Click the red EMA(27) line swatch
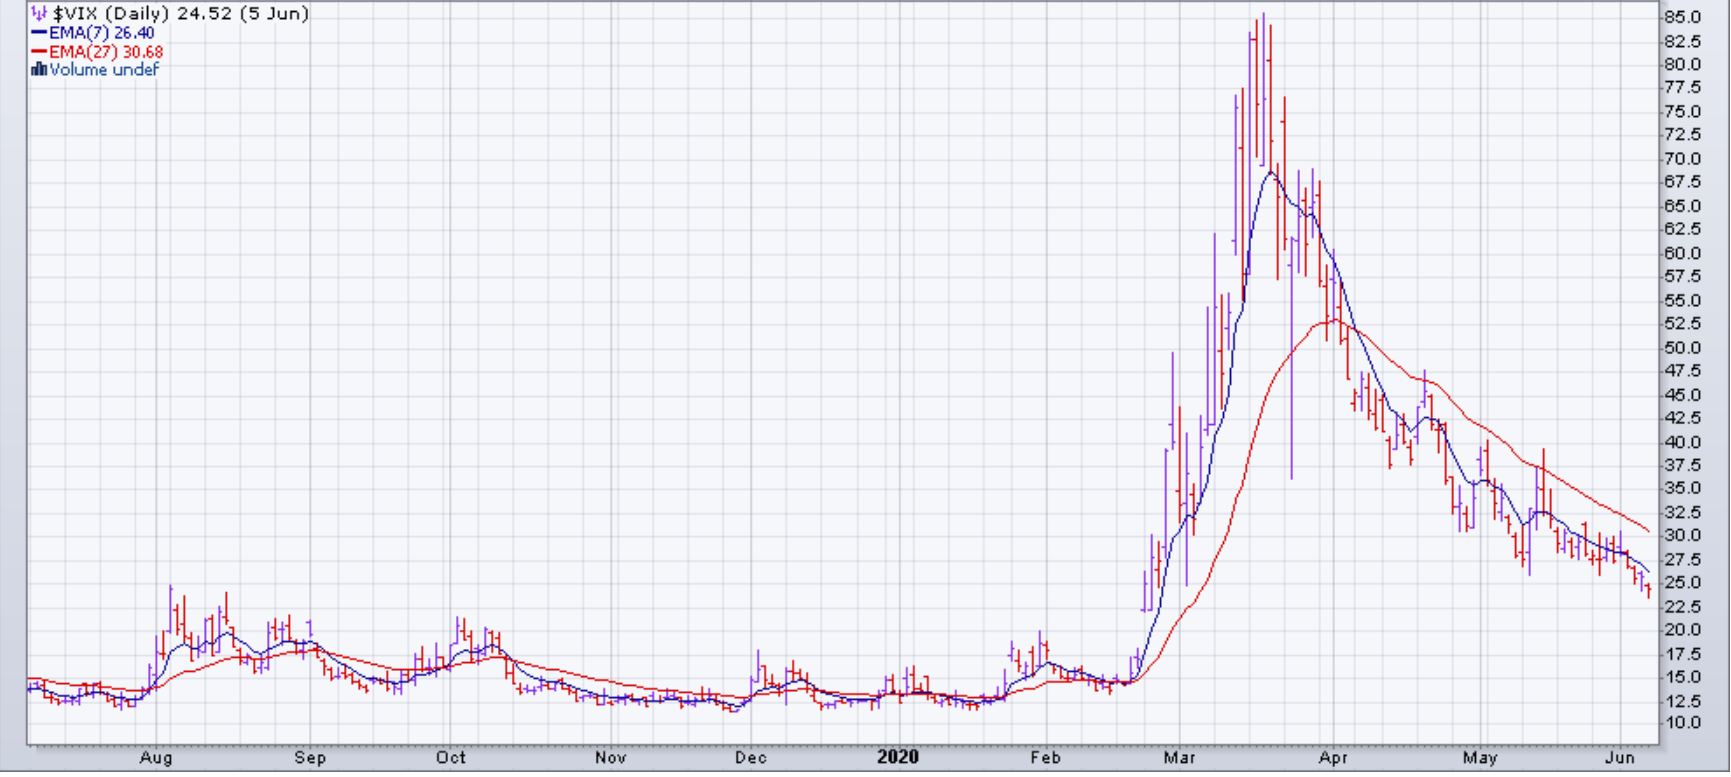1731x777 pixels. pos(39,52)
